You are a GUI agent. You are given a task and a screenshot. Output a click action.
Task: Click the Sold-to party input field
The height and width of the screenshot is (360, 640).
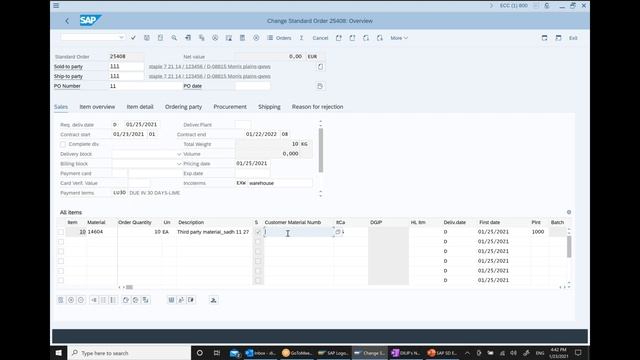126,67
